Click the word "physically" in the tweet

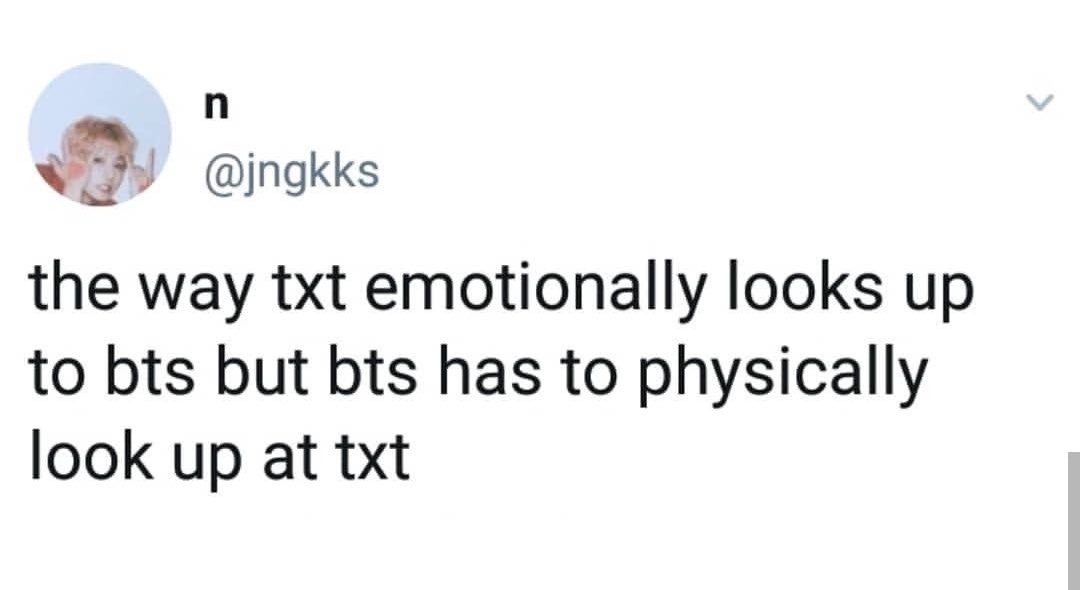point(784,375)
